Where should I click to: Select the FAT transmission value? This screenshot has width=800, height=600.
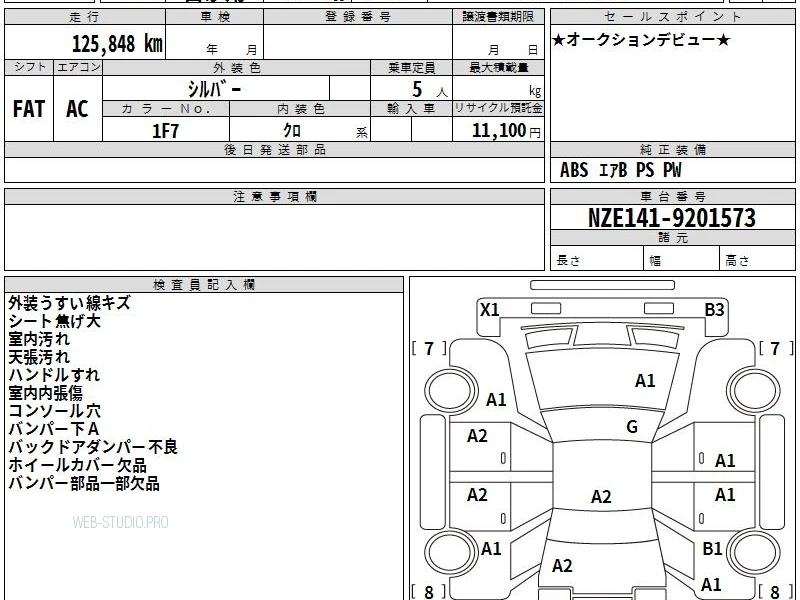click(29, 109)
